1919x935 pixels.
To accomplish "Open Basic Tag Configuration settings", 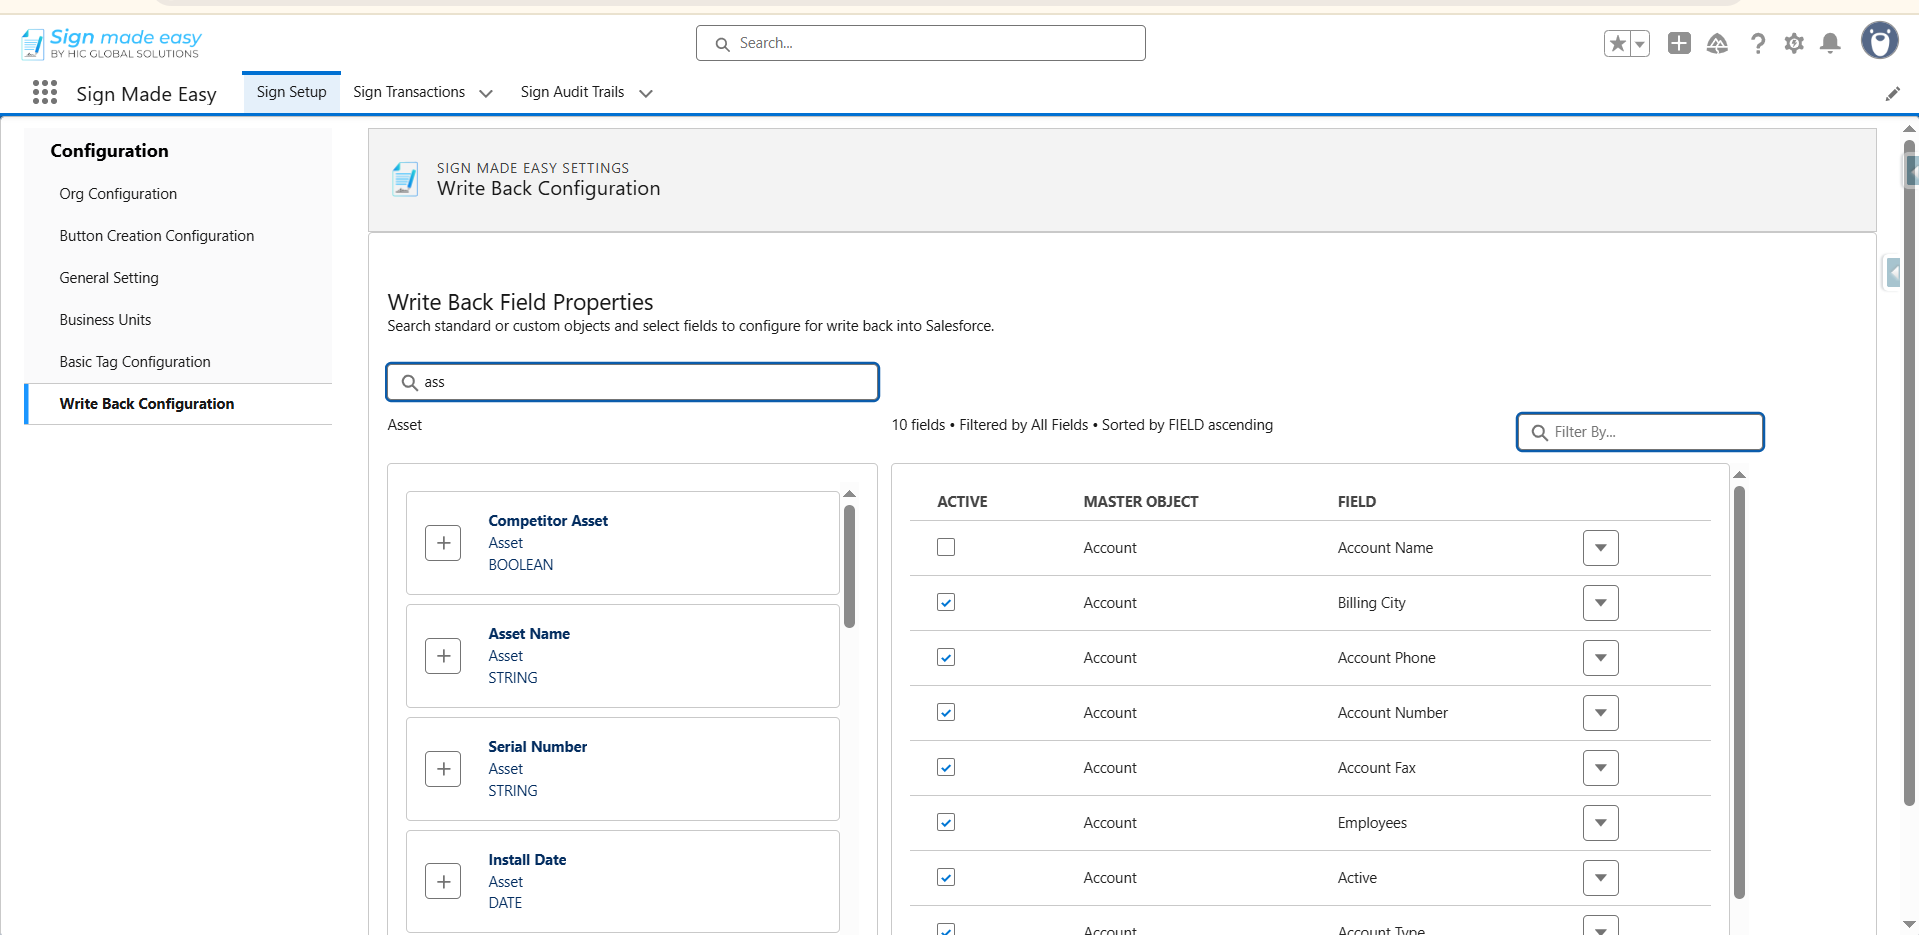I will tap(135, 362).
